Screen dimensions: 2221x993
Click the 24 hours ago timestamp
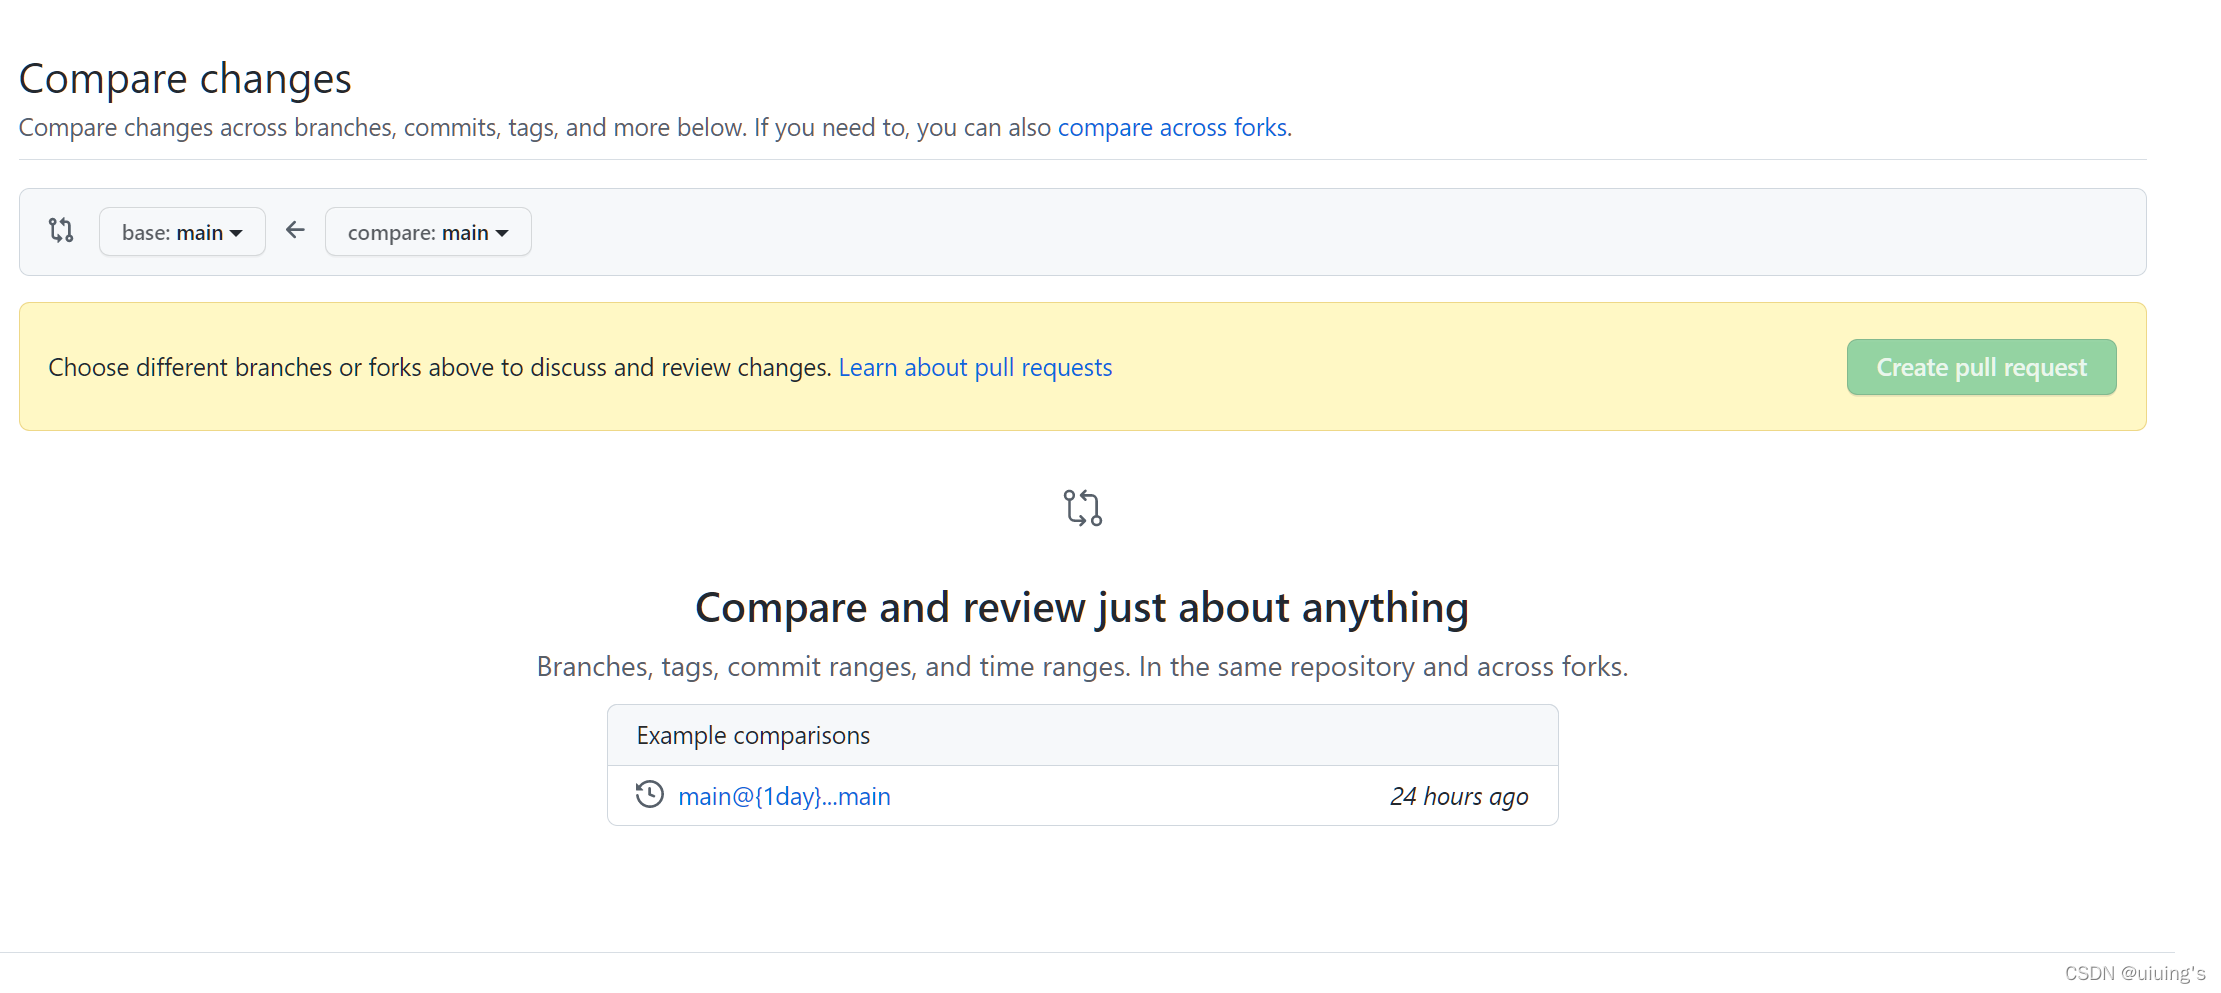click(x=1459, y=797)
